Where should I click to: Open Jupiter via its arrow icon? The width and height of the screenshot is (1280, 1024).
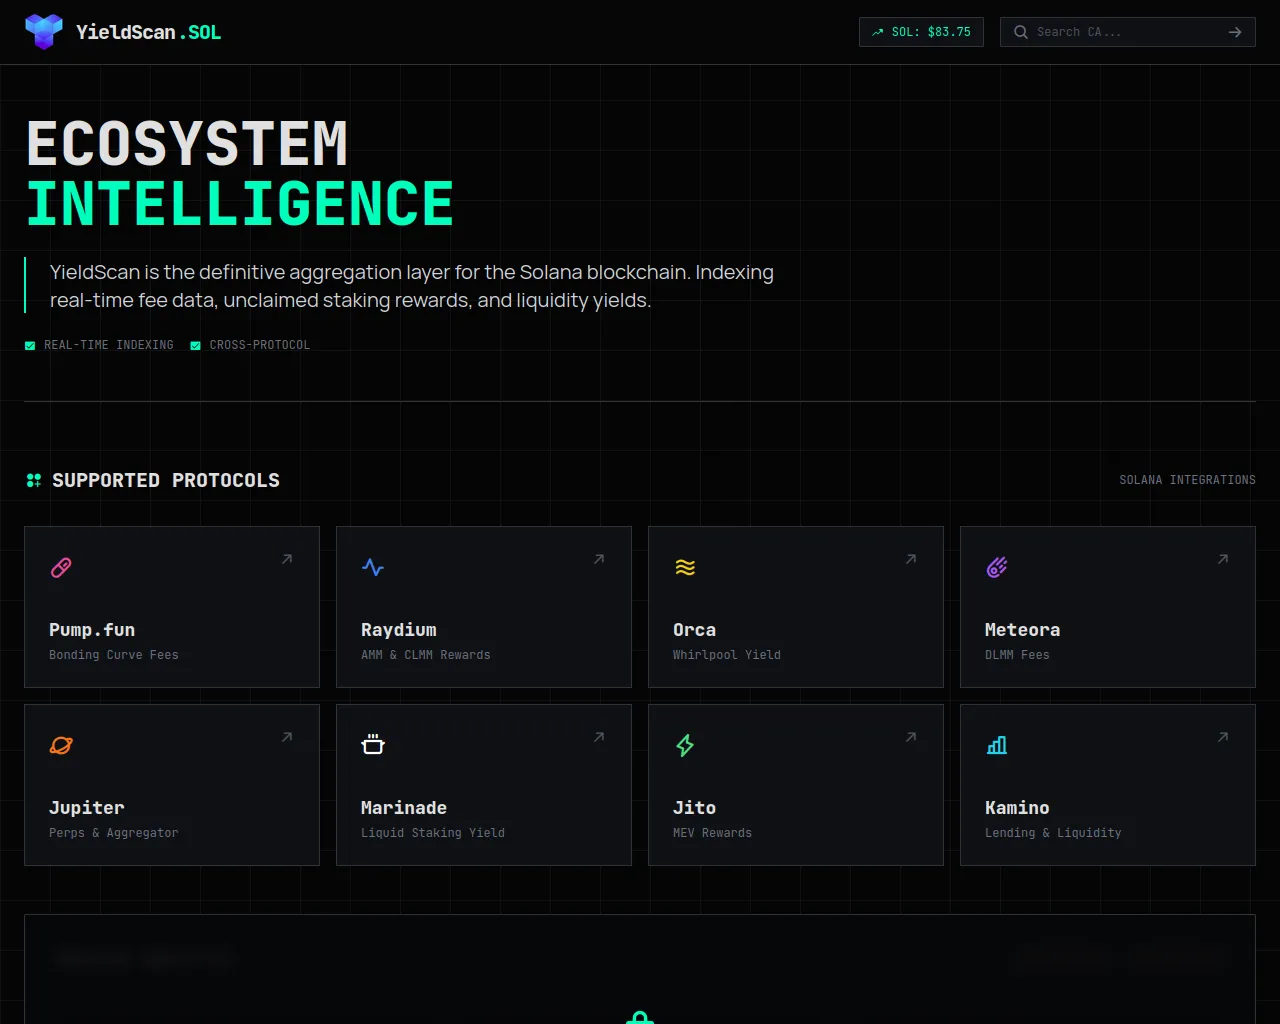(x=287, y=737)
